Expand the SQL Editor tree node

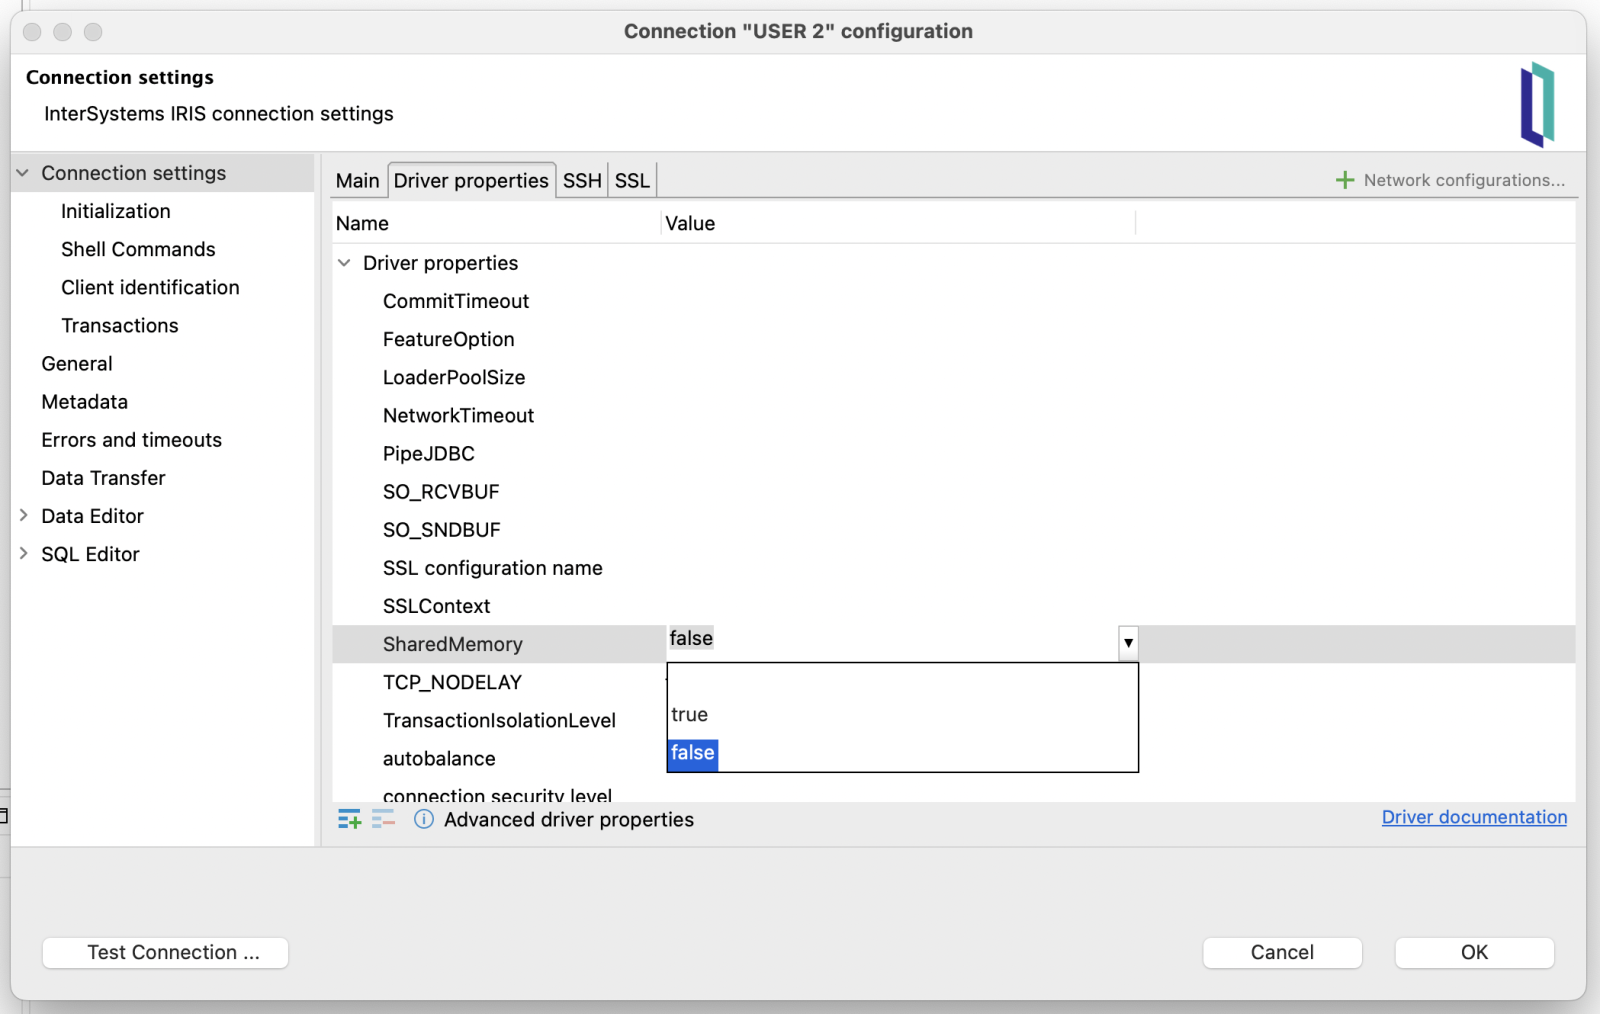23,554
